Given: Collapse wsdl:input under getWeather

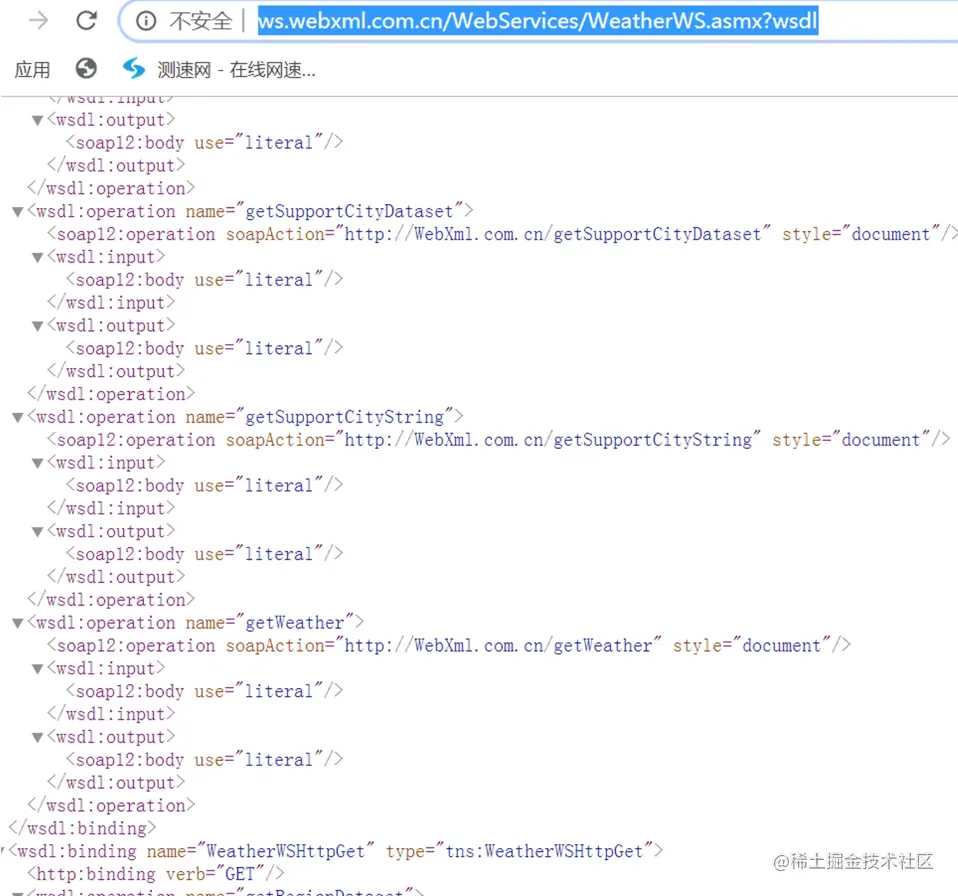Looking at the screenshot, I should (37, 669).
